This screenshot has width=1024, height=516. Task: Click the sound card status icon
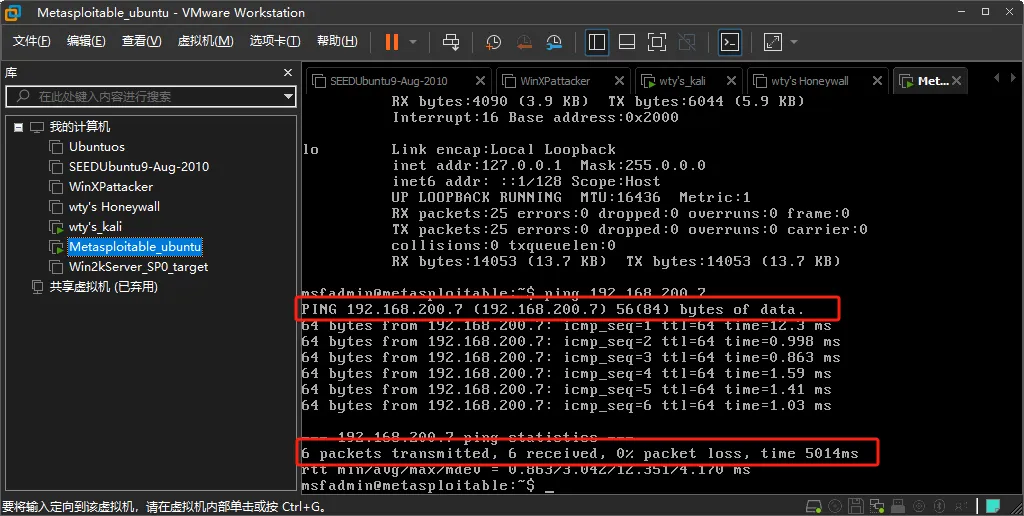[x=919, y=506]
